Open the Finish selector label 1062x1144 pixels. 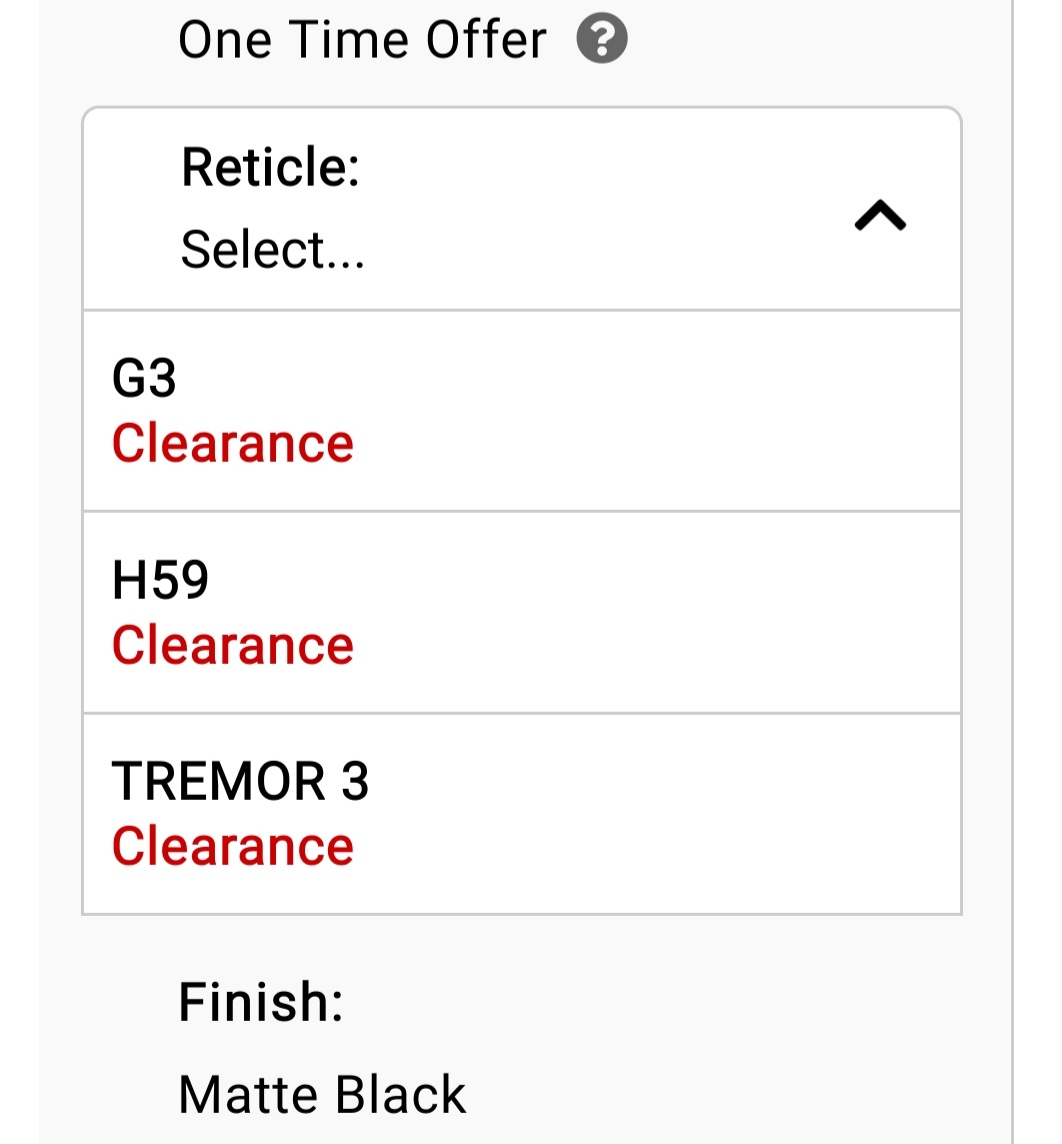(260, 1002)
